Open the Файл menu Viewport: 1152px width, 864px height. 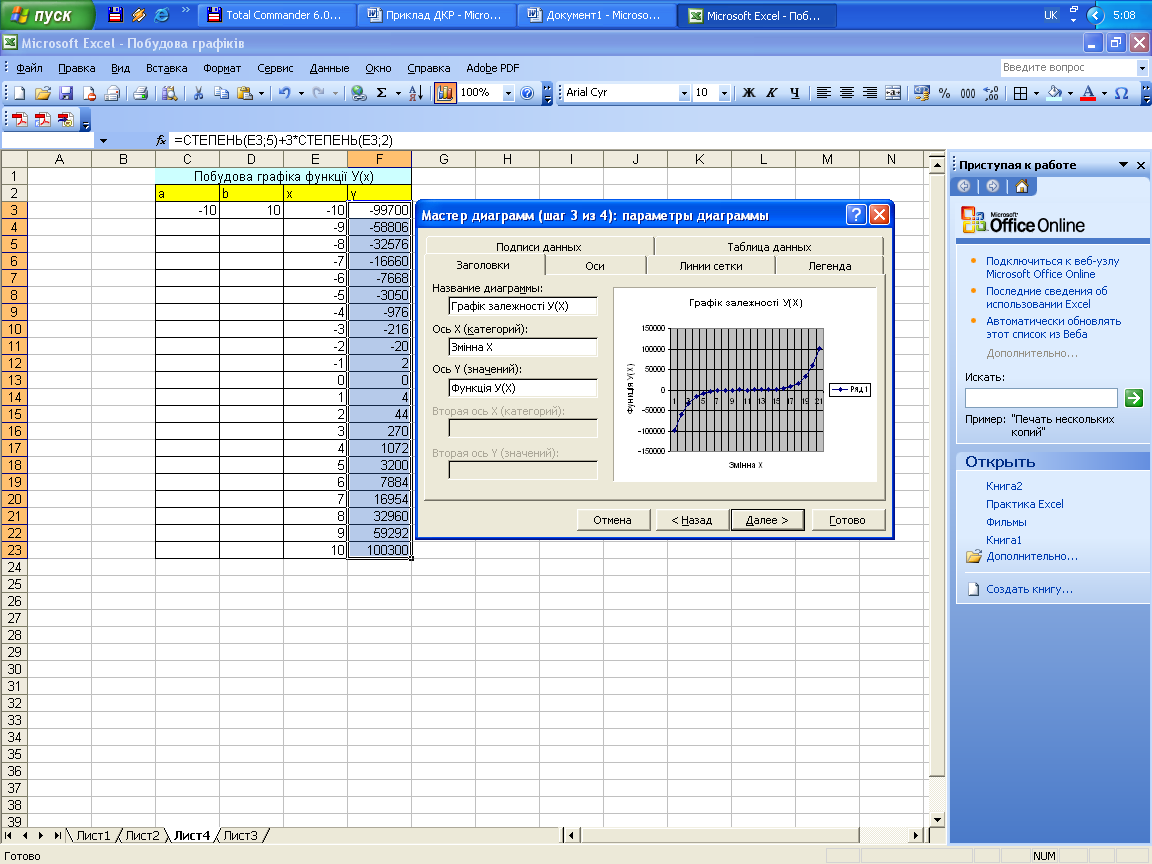pyautogui.click(x=29, y=68)
